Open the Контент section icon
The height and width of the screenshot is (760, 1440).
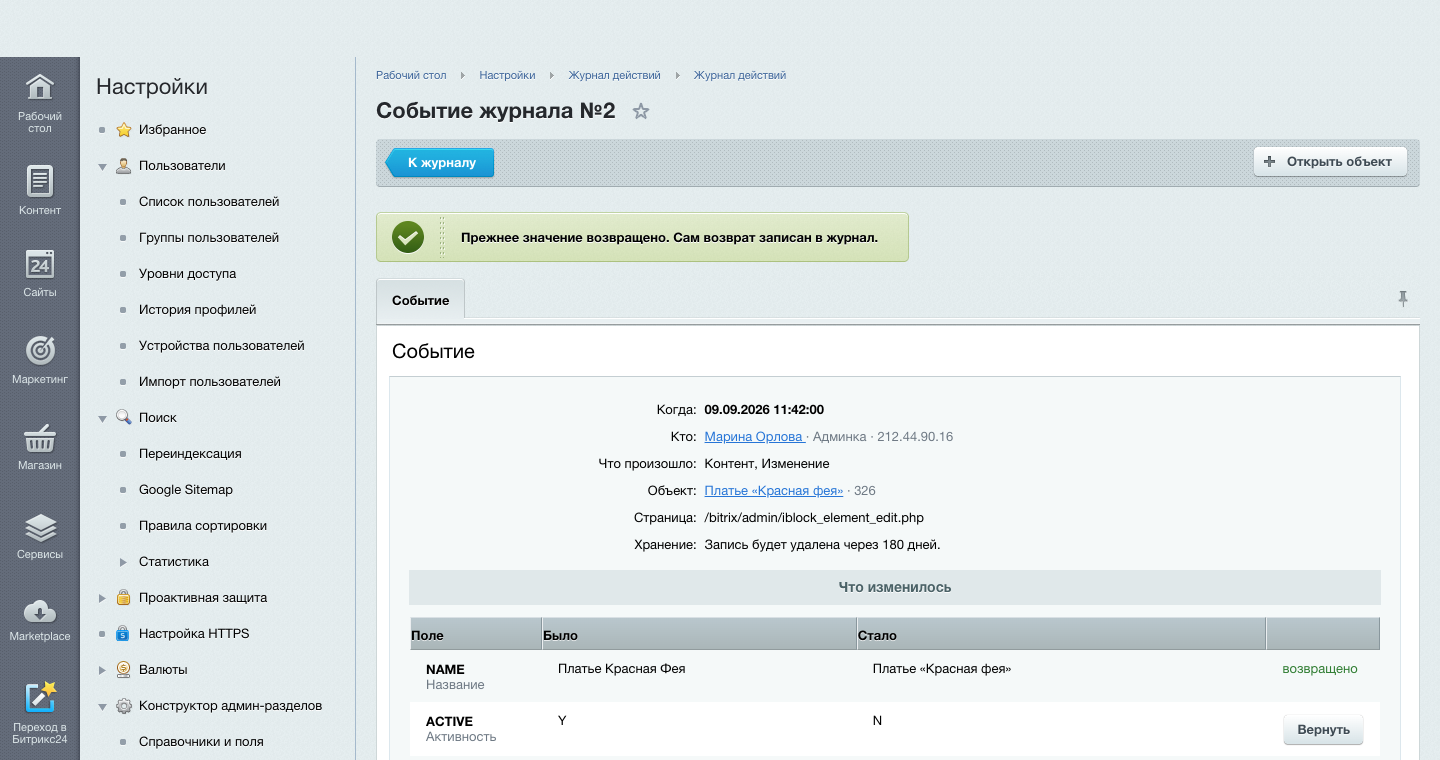40,181
